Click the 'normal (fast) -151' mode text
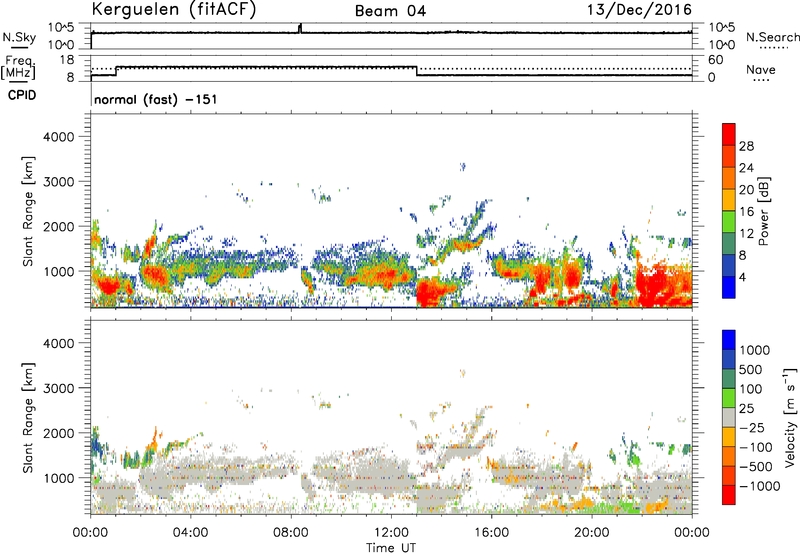Viewport: 800px width, 554px height. coord(156,100)
